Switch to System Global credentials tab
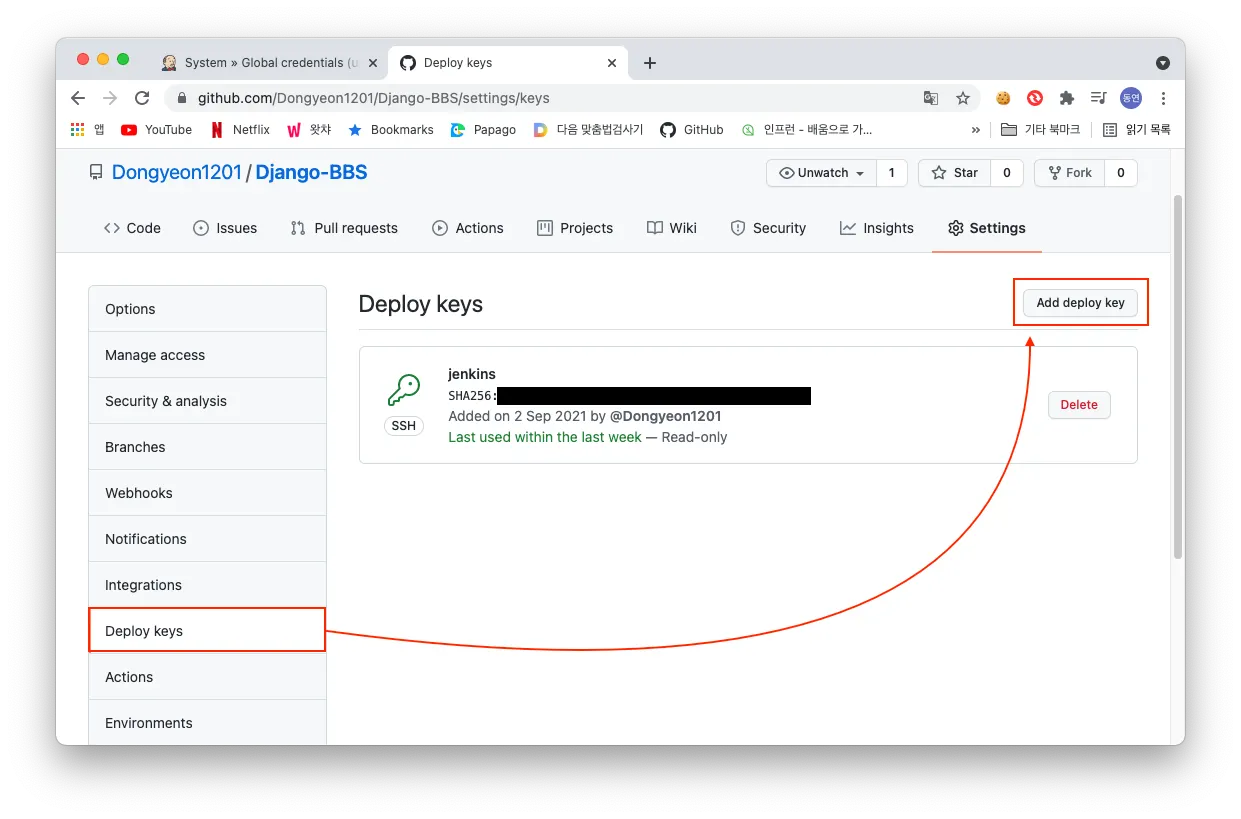This screenshot has height=819, width=1241. coord(270,63)
